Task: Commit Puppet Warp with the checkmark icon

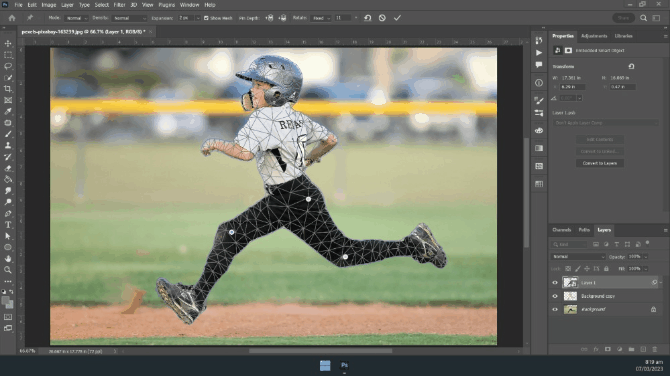Action: [397, 18]
